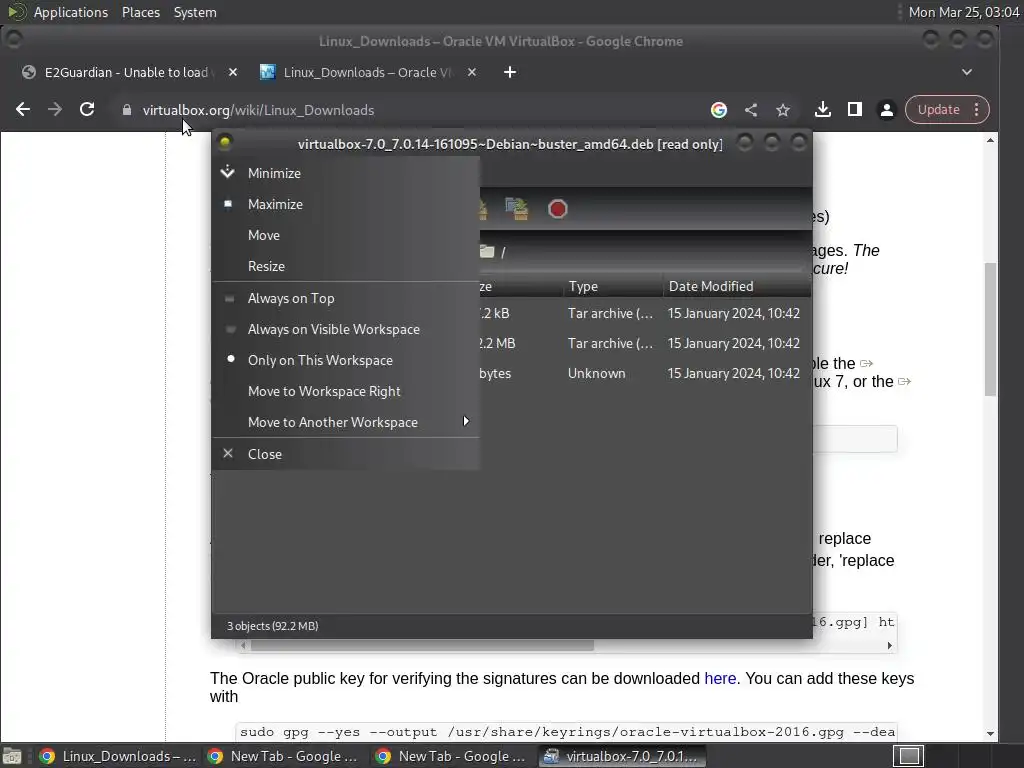
Task: Open the three-dot Chrome menu
Action: pos(976,110)
